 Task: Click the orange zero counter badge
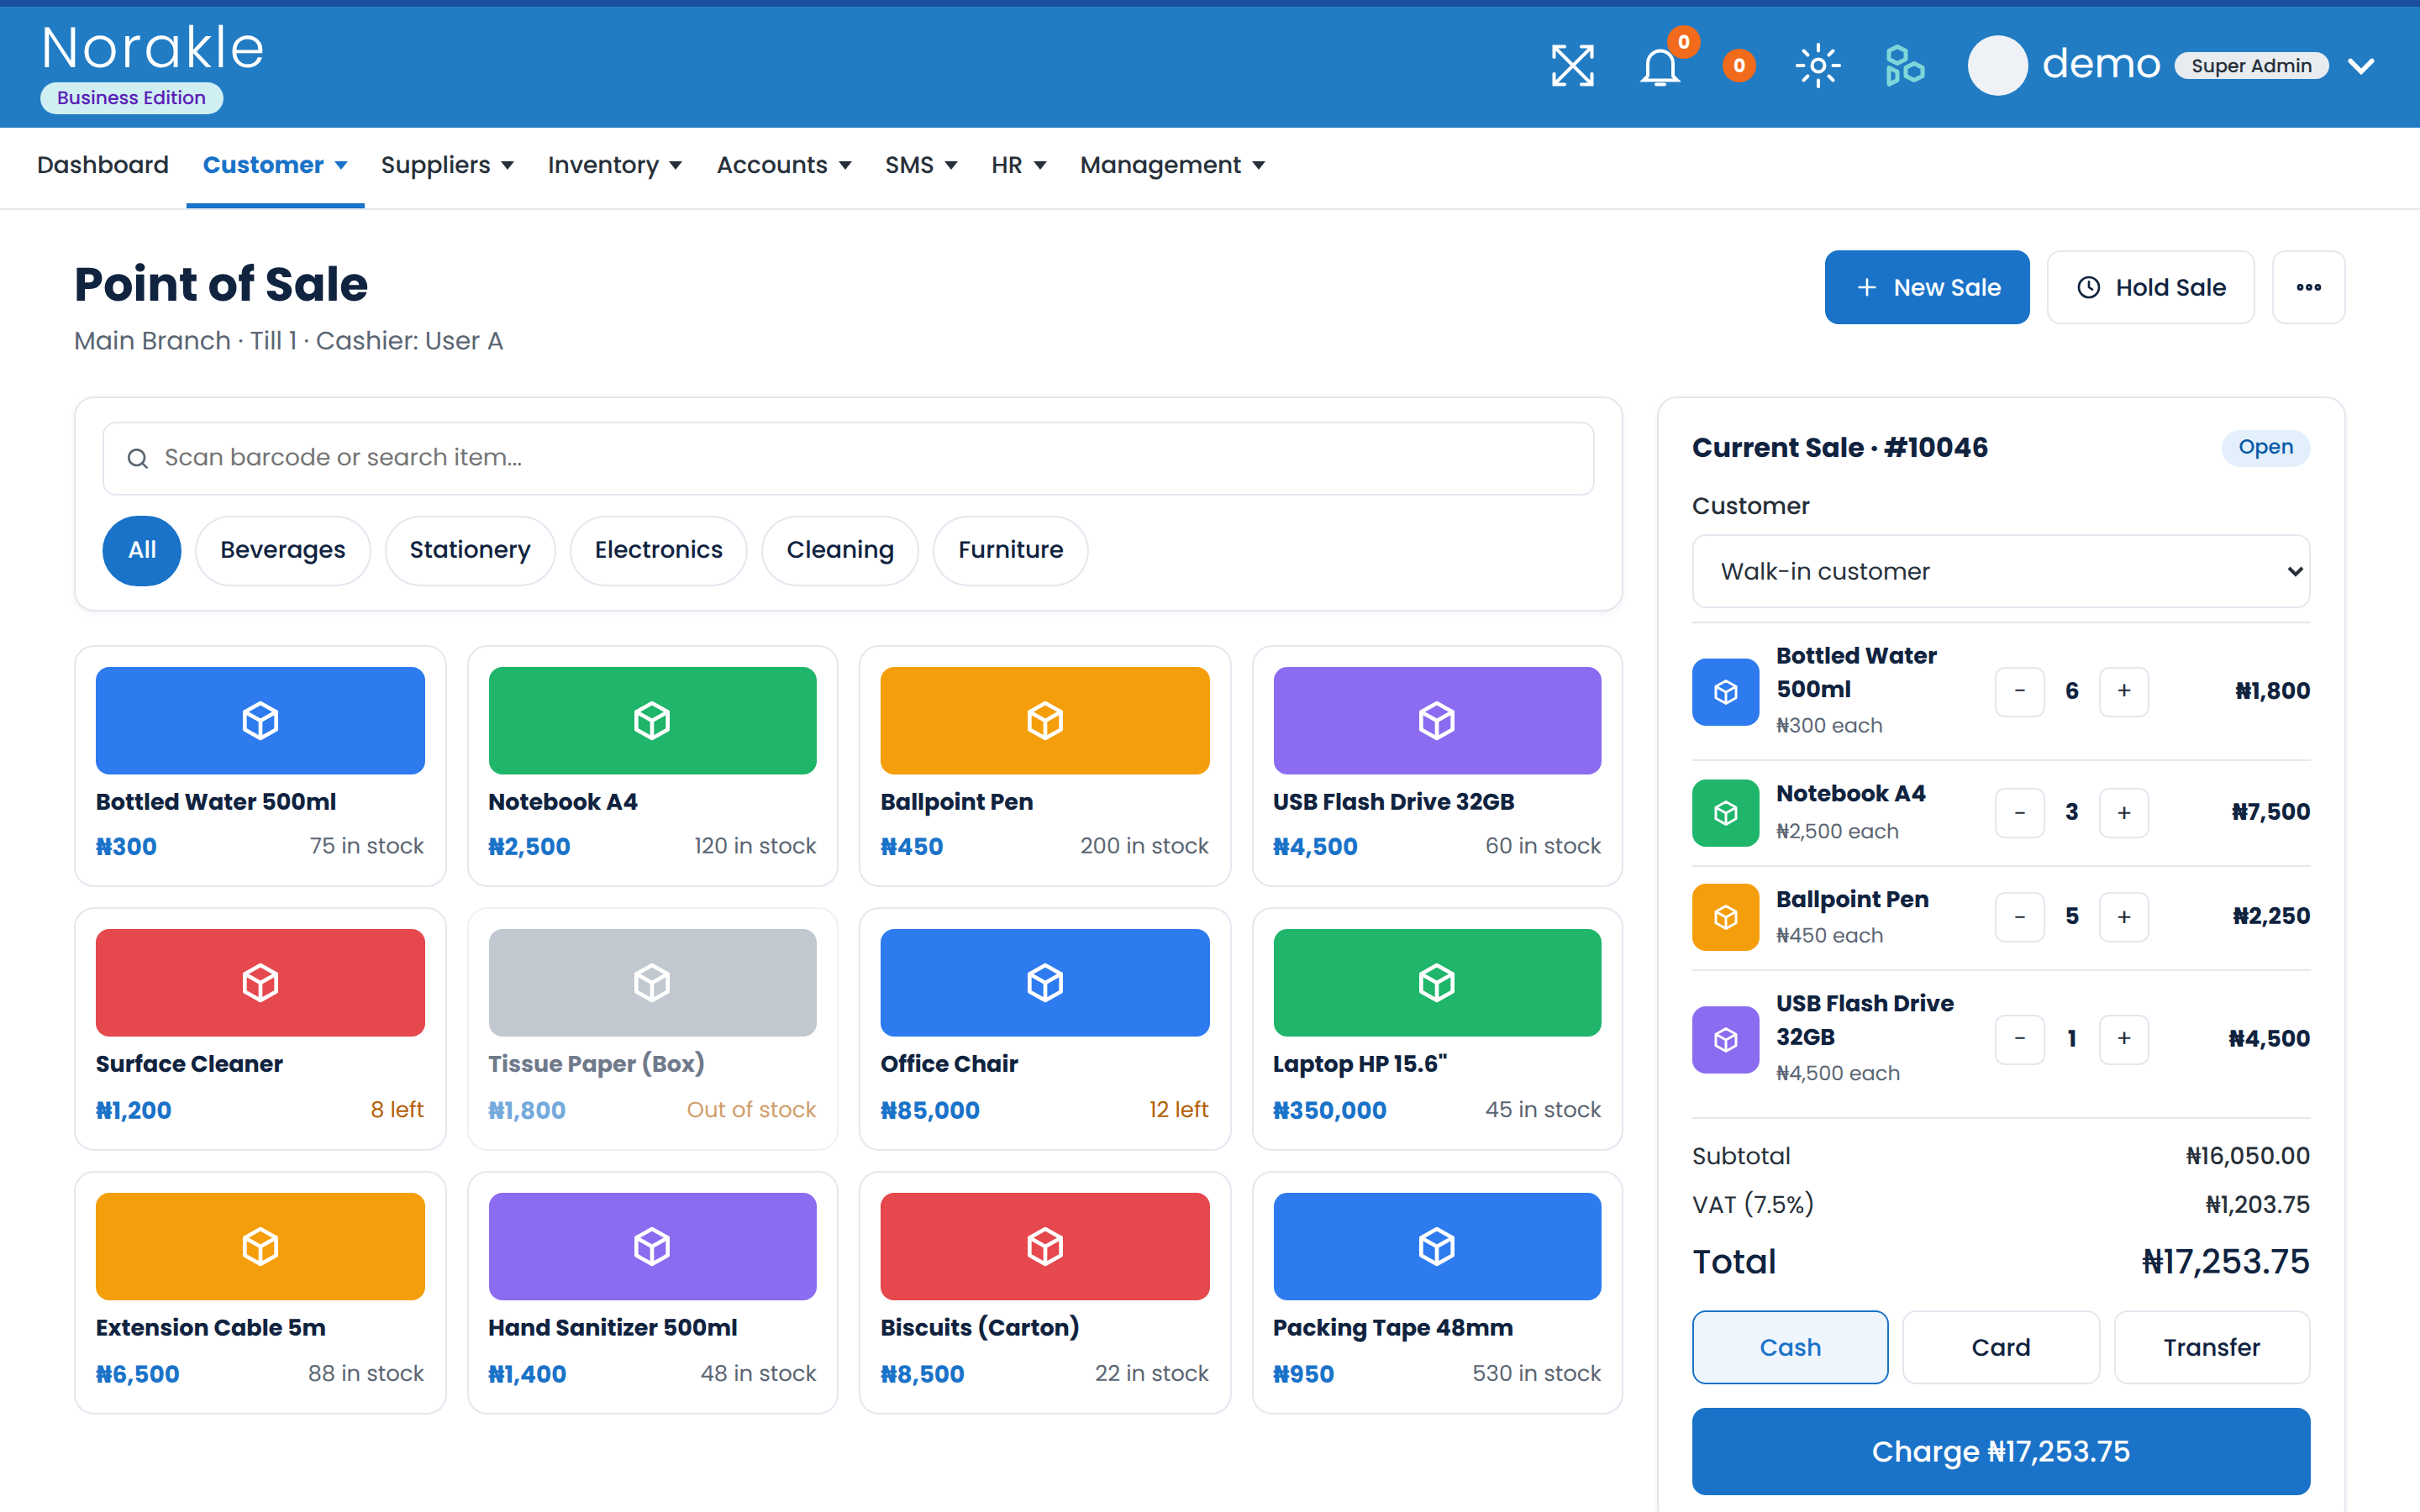pos(1739,66)
